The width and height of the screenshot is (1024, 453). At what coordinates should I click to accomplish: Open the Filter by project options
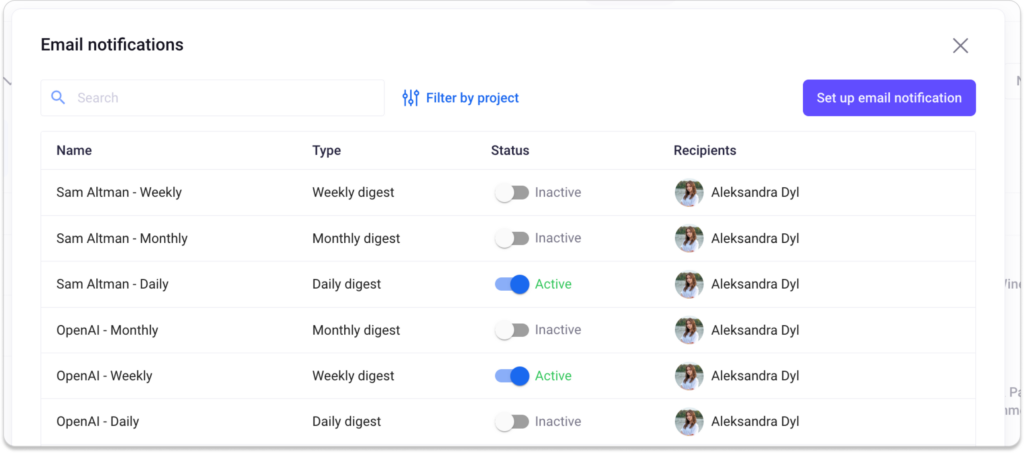[x=472, y=98]
